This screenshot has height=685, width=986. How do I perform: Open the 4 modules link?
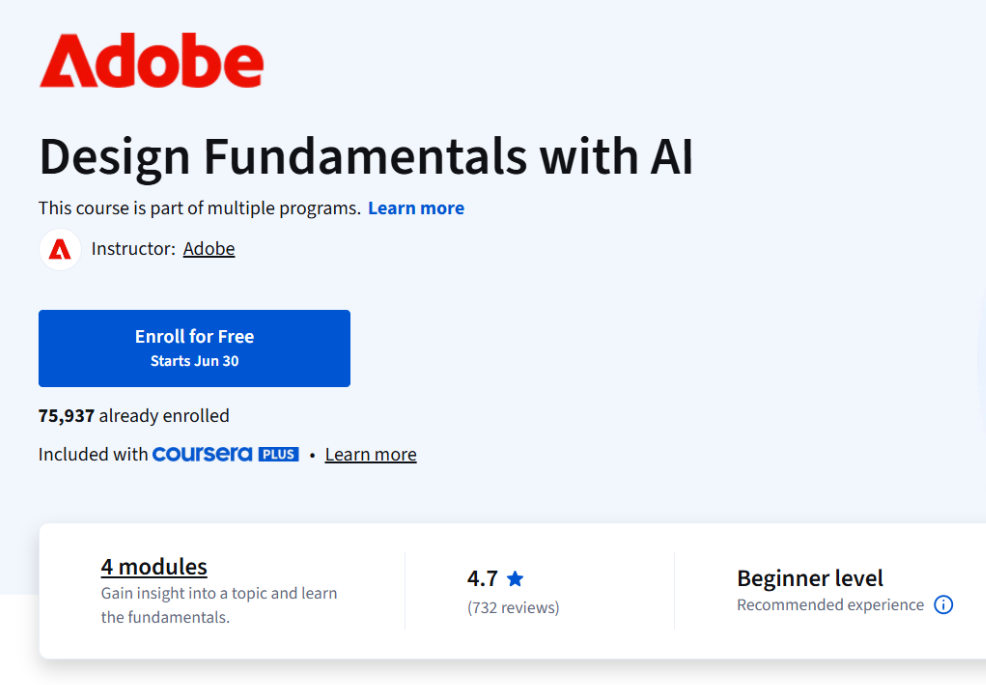click(153, 566)
